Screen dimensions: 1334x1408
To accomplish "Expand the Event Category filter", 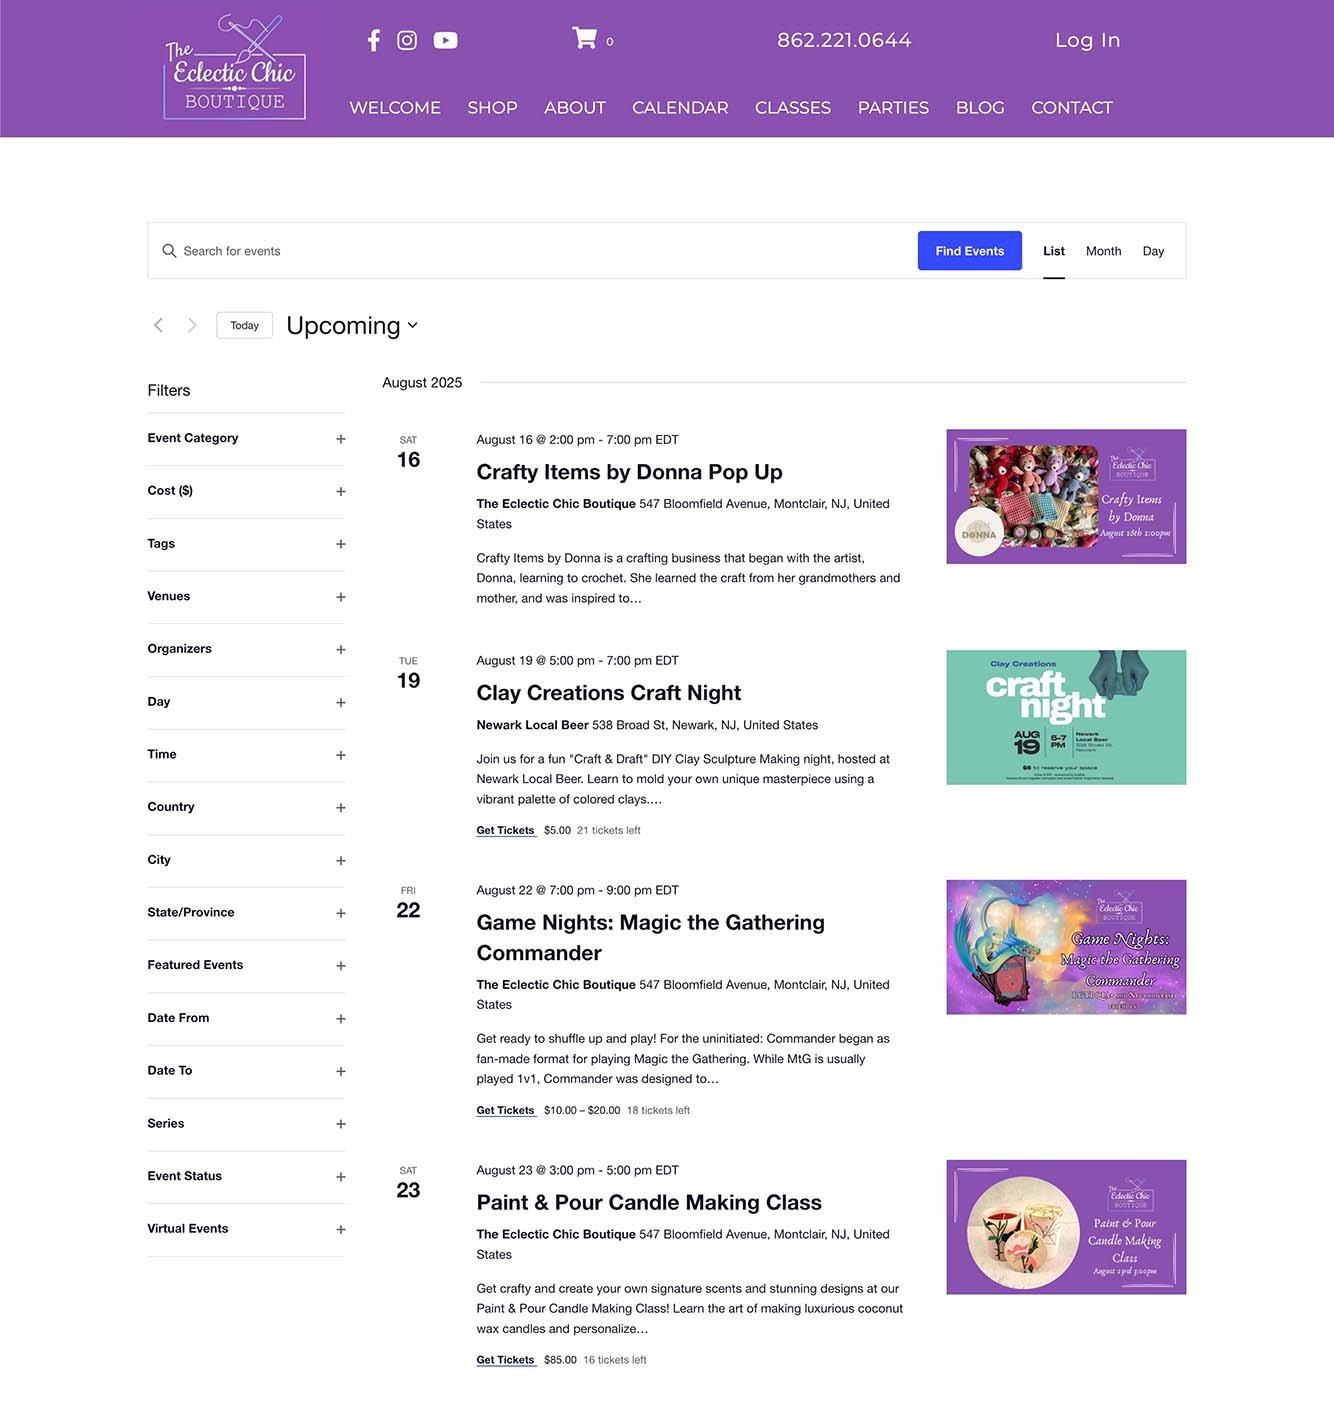I will [x=340, y=439].
